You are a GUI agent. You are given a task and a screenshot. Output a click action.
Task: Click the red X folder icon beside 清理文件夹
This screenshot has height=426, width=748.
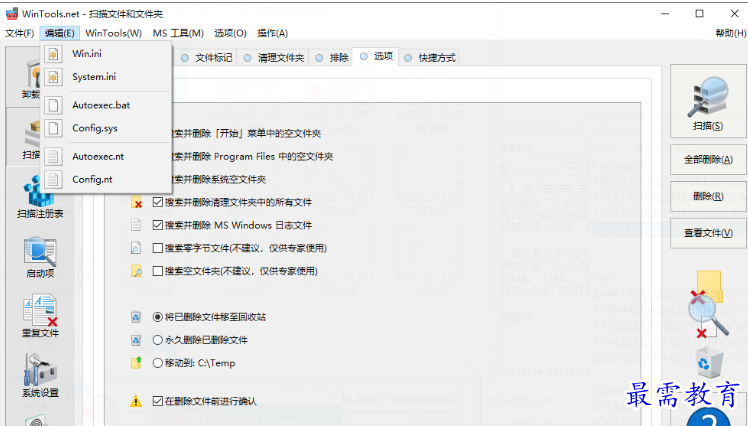coord(136,202)
